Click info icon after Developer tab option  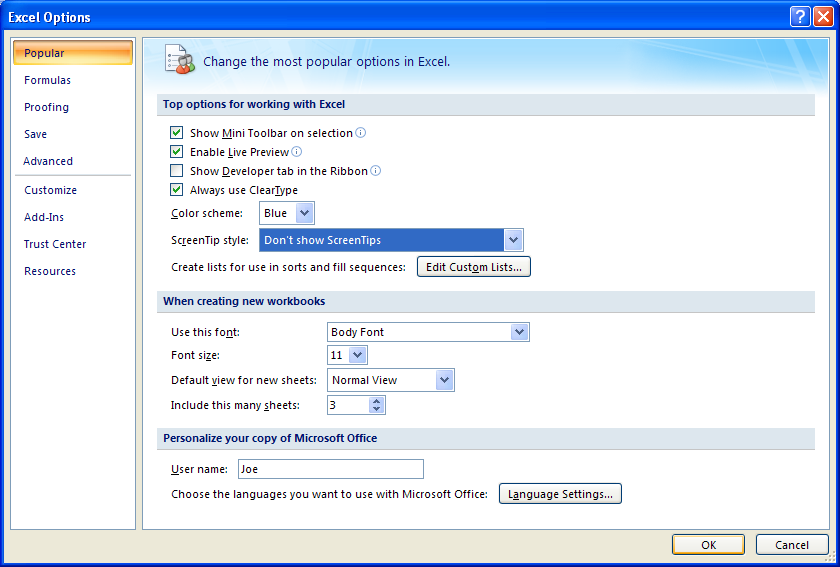pyautogui.click(x=376, y=170)
